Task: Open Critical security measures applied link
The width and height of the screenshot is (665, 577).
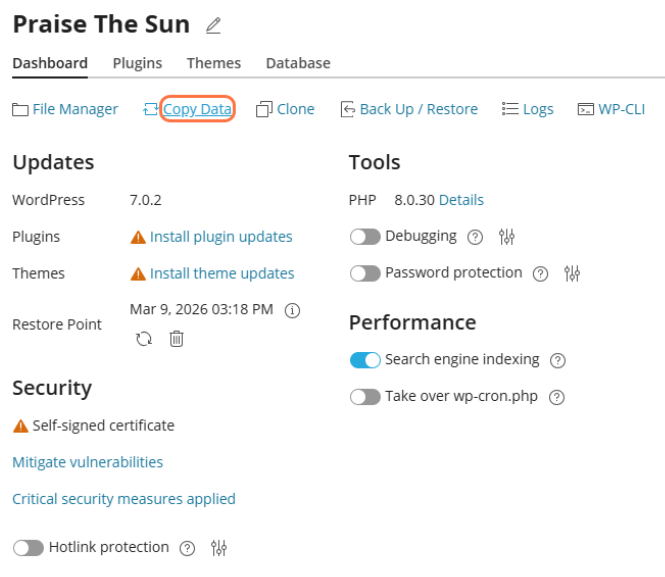Action: [x=124, y=499]
